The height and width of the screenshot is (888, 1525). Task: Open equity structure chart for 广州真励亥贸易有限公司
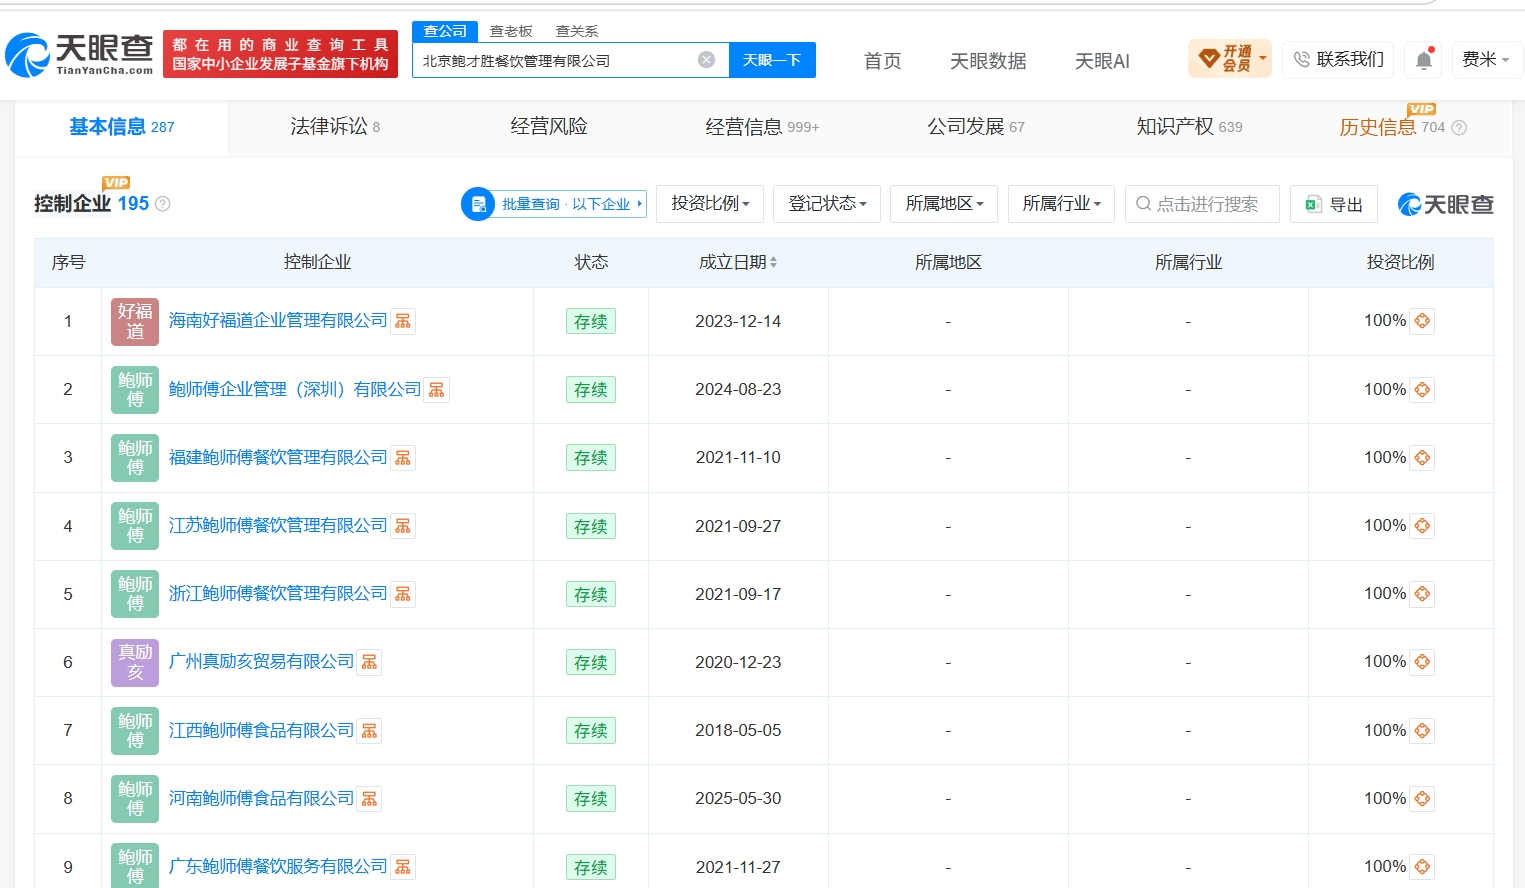pos(369,662)
